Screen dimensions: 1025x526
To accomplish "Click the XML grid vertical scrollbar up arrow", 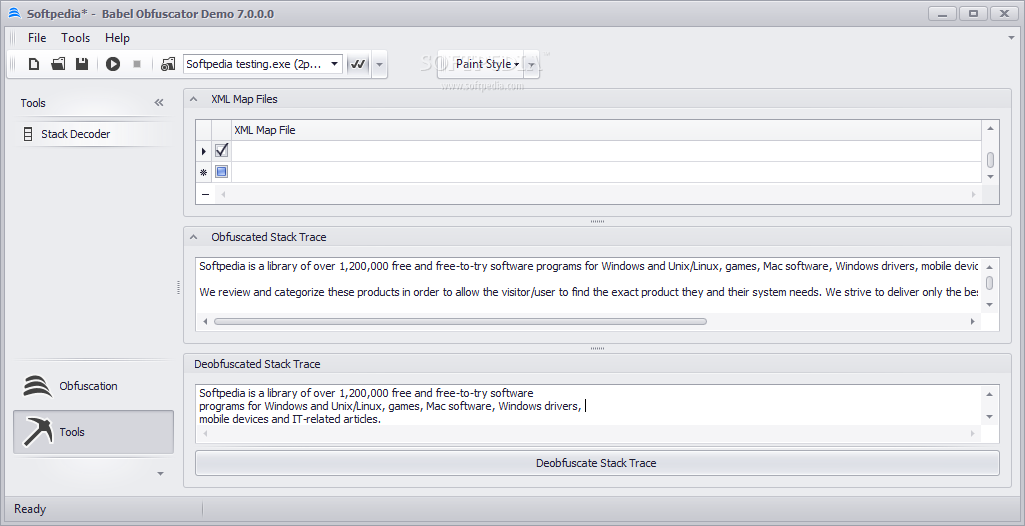I will click(x=990, y=129).
